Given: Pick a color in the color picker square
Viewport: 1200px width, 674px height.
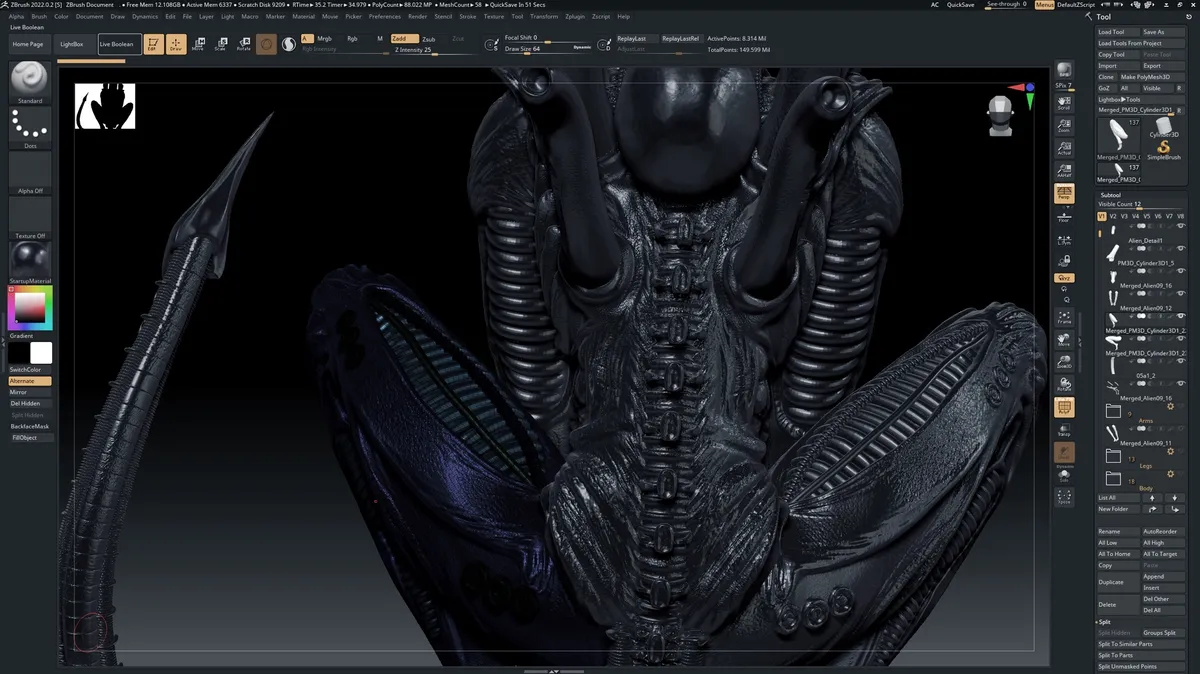Looking at the screenshot, I should pos(30,307).
